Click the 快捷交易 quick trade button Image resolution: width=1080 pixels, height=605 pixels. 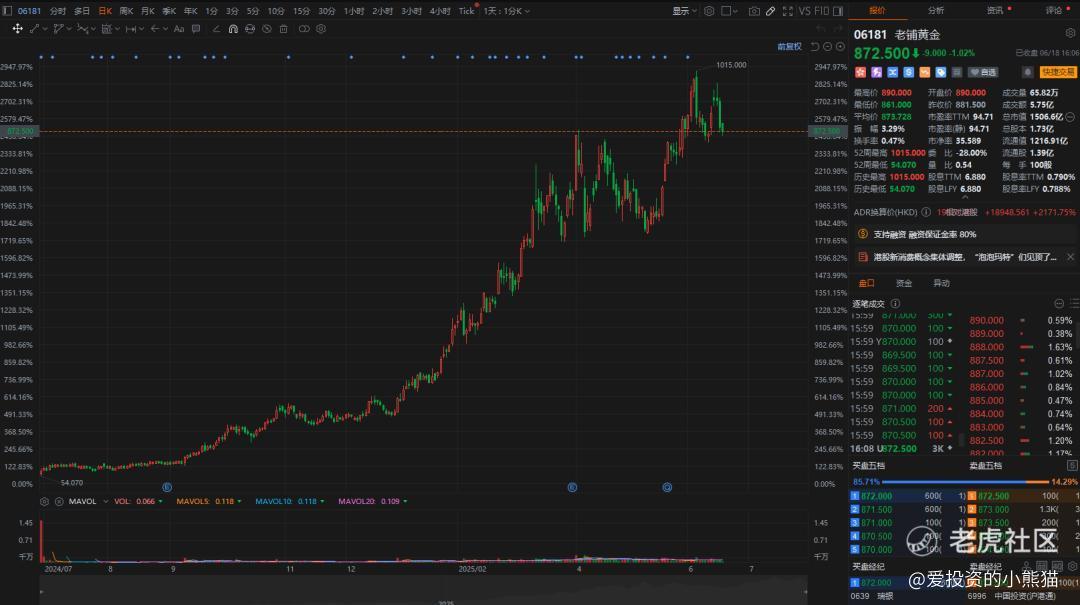(x=1057, y=72)
